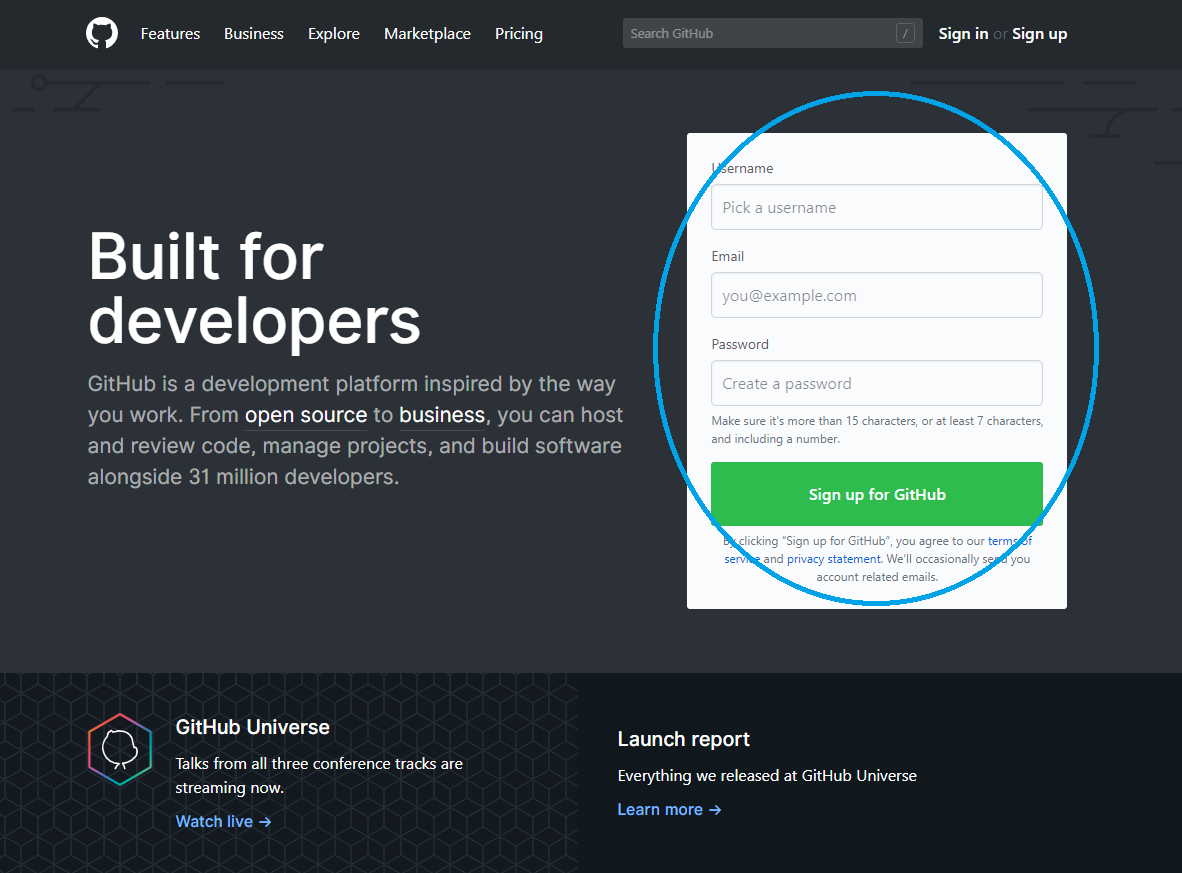Click the Username field label
1182x873 pixels.
click(x=743, y=168)
